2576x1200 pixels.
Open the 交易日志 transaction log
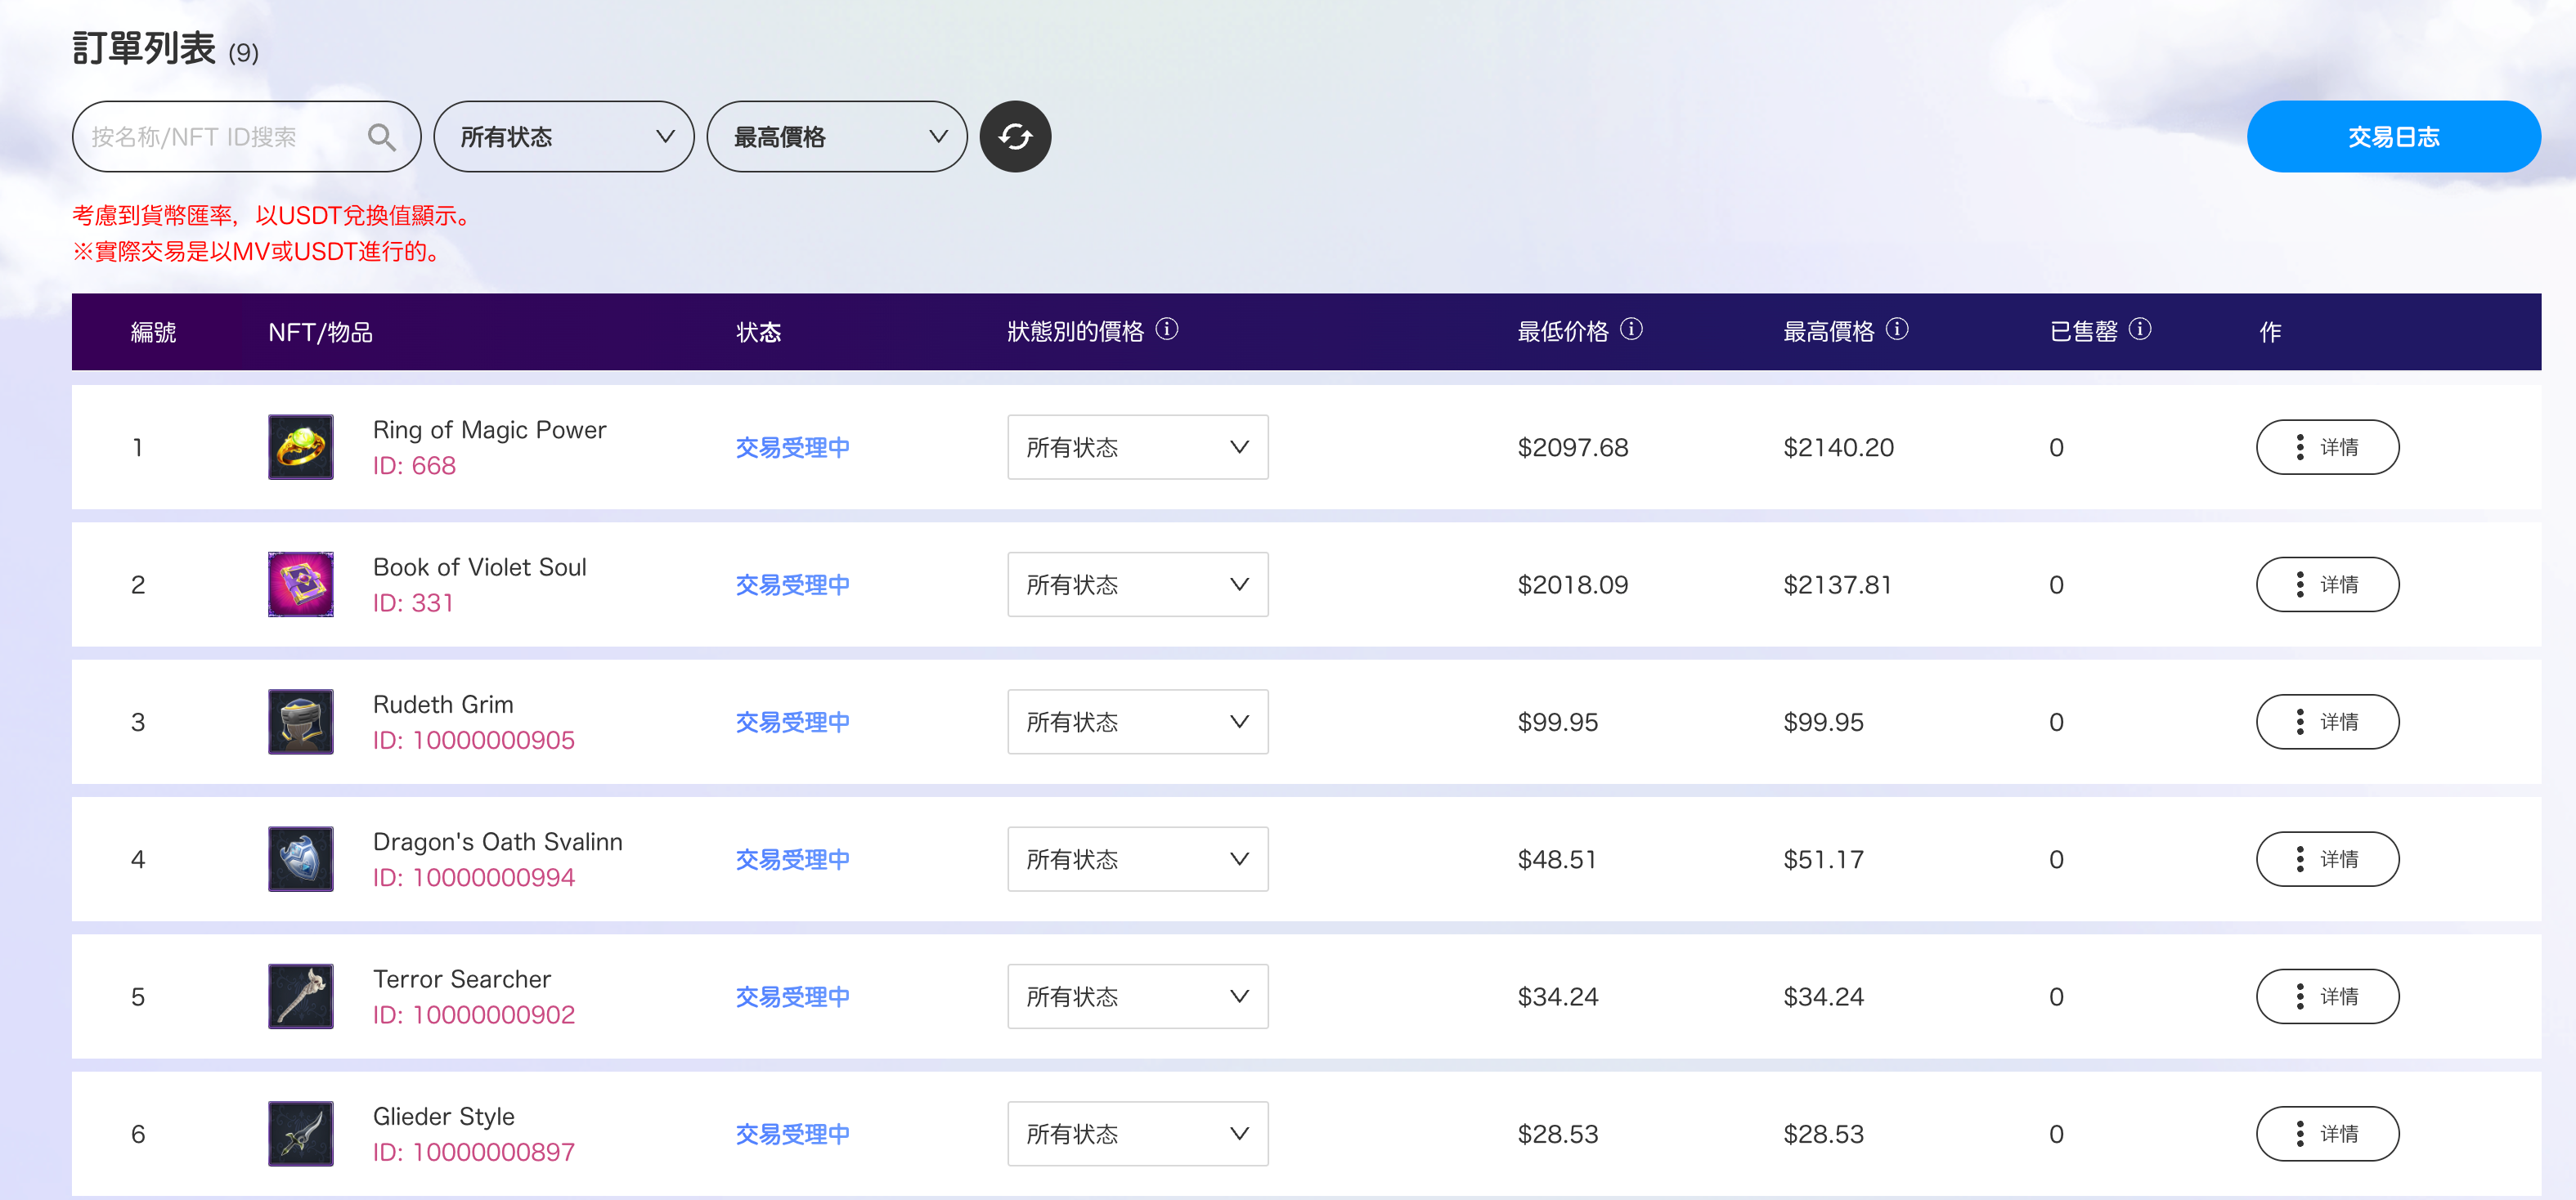coord(2393,137)
